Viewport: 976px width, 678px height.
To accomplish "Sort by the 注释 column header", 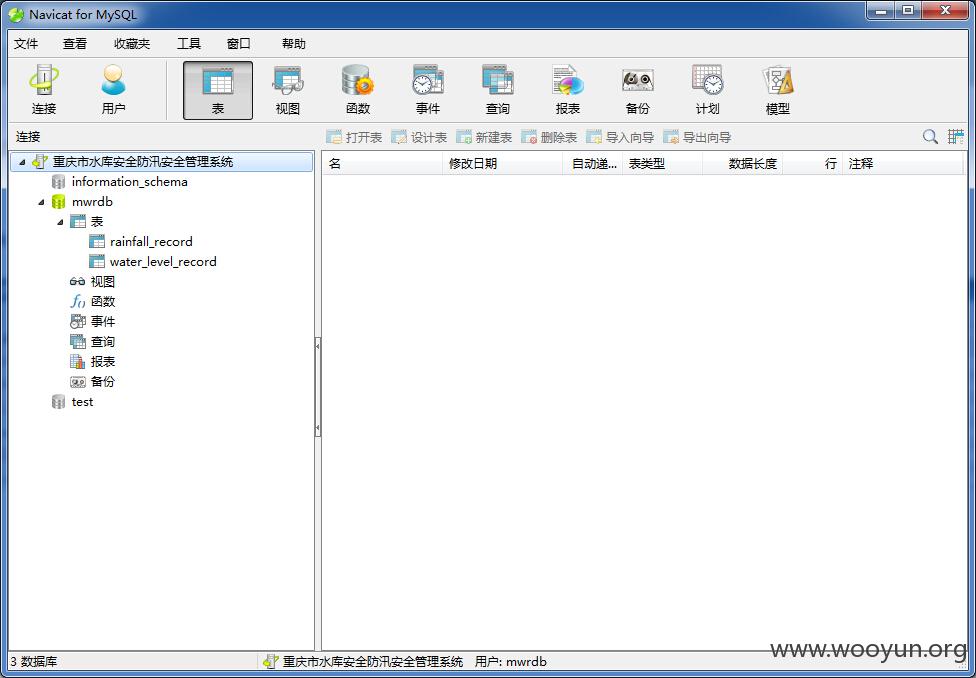I will (x=903, y=164).
